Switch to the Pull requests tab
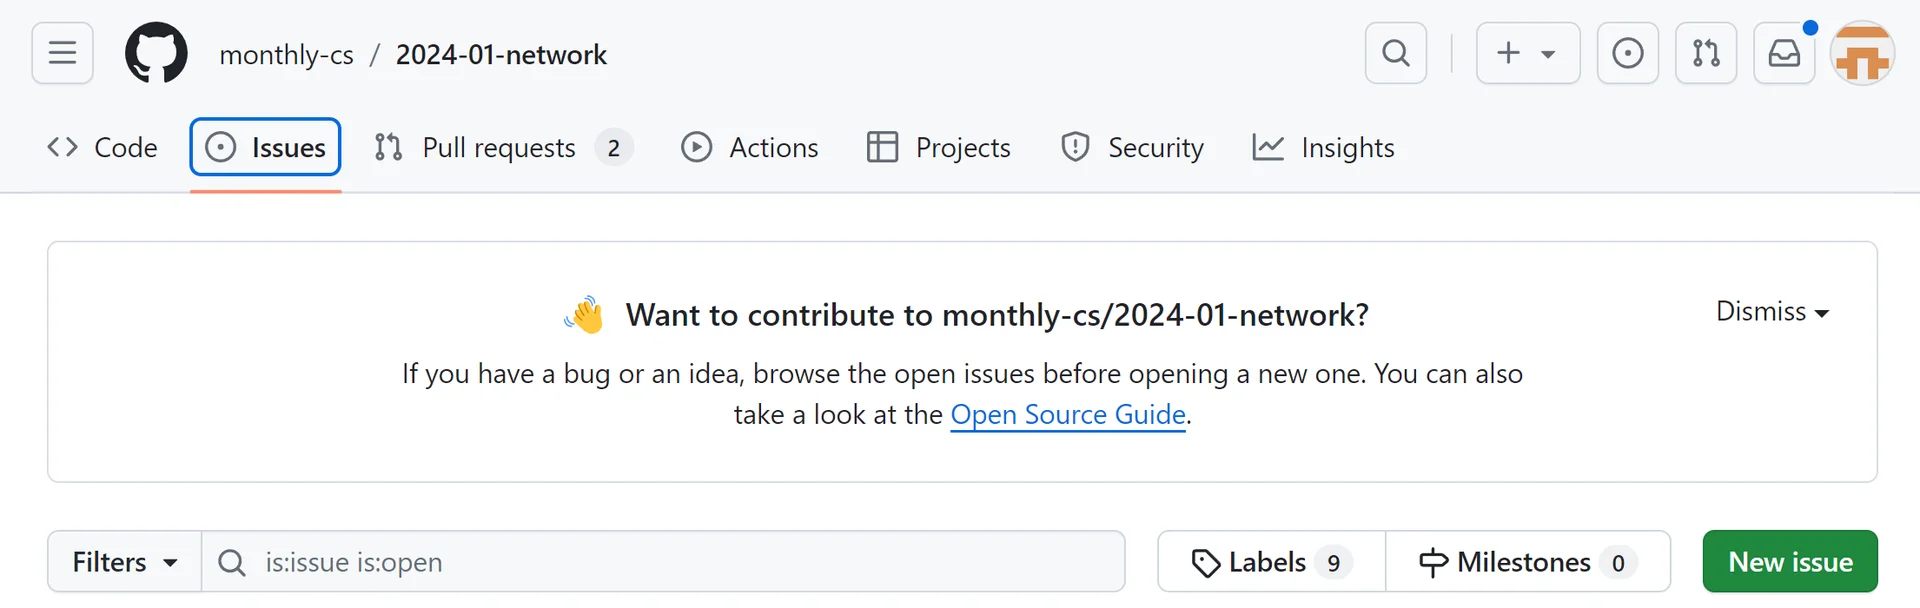Viewport: 1920px width, 608px height. pyautogui.click(x=502, y=148)
